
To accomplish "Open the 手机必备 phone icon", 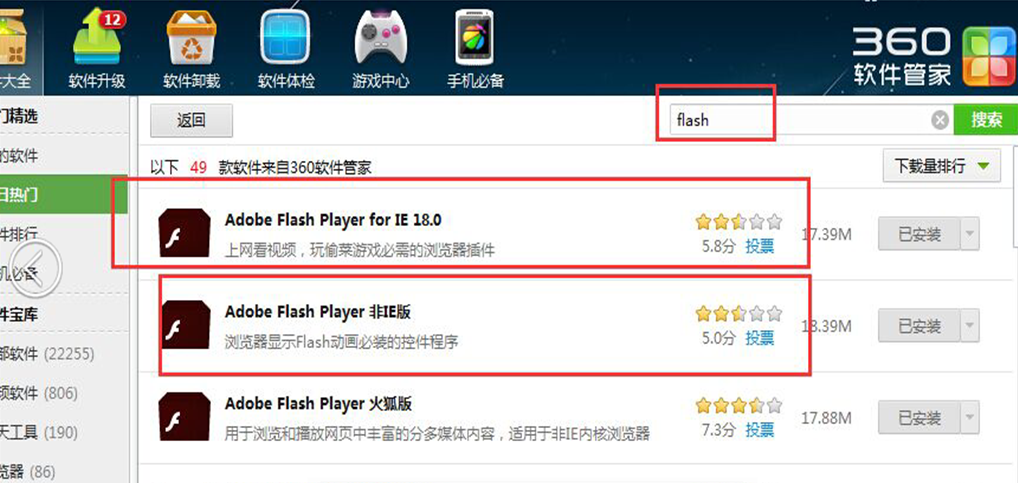I will (477, 38).
